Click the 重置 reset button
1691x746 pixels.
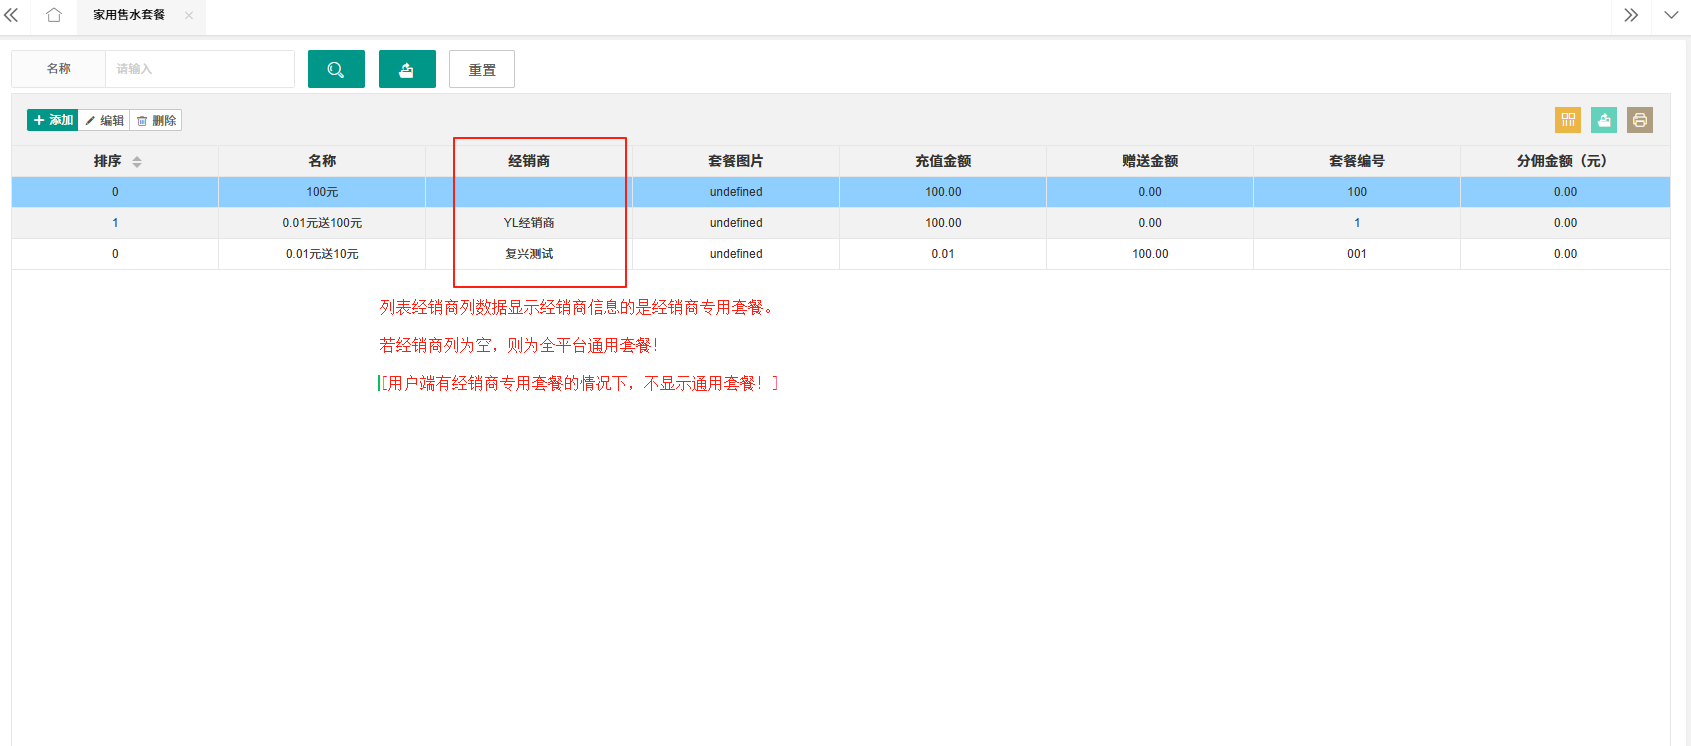pos(482,69)
